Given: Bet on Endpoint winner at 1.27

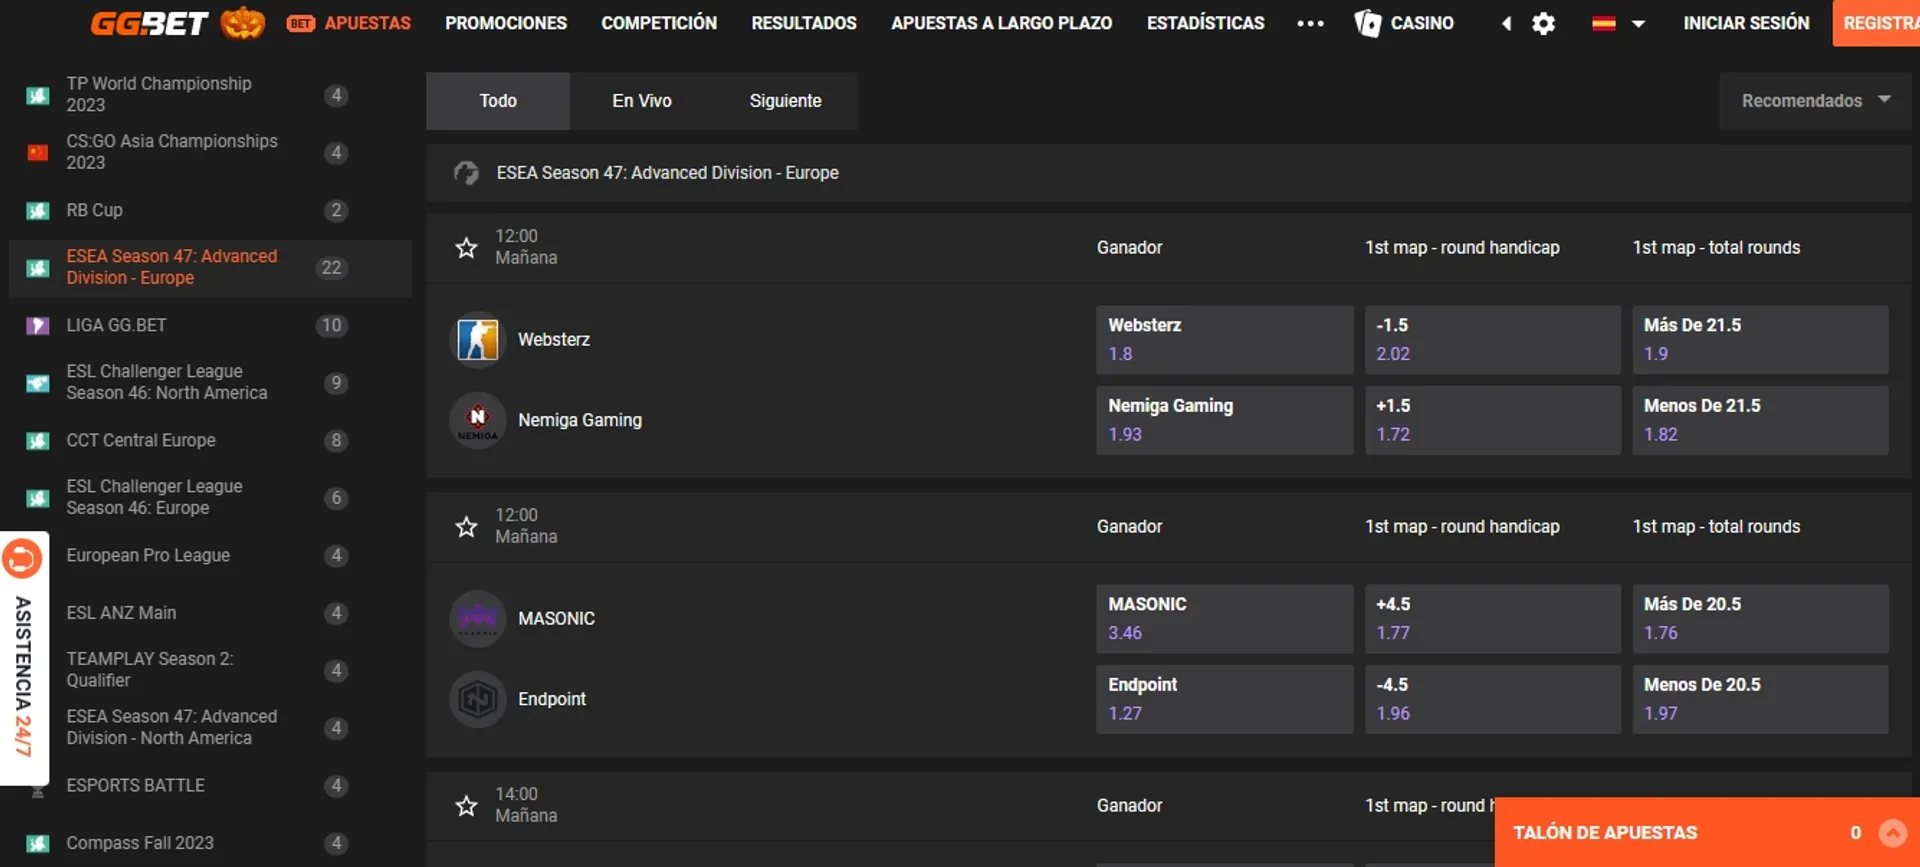Looking at the screenshot, I should (x=1224, y=699).
